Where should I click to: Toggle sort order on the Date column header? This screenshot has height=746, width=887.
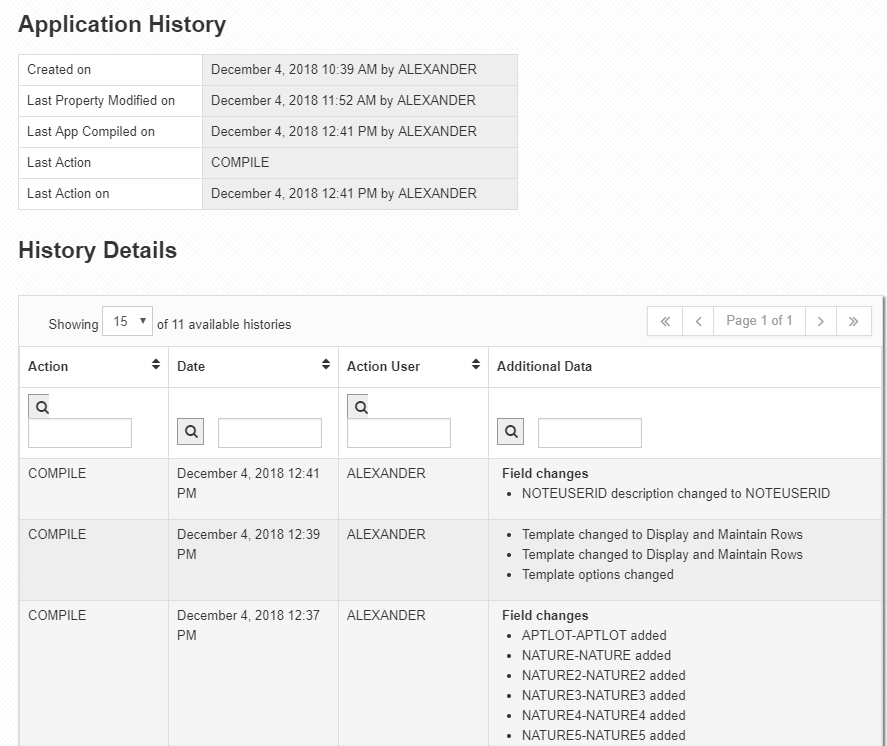(189, 366)
